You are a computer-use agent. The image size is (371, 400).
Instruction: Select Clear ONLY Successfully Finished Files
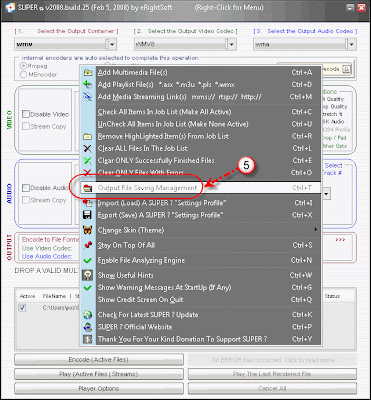[201, 161]
